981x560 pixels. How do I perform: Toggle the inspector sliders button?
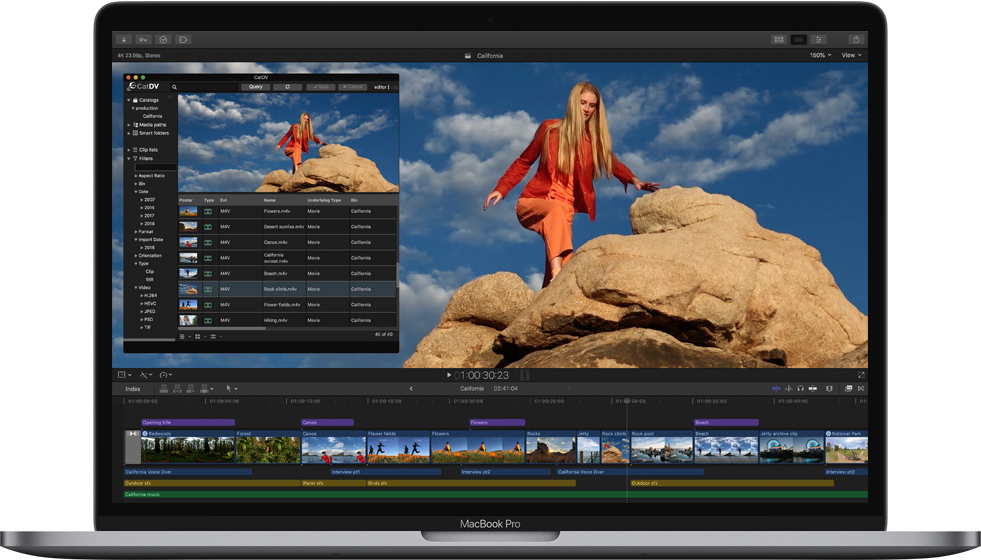(818, 39)
